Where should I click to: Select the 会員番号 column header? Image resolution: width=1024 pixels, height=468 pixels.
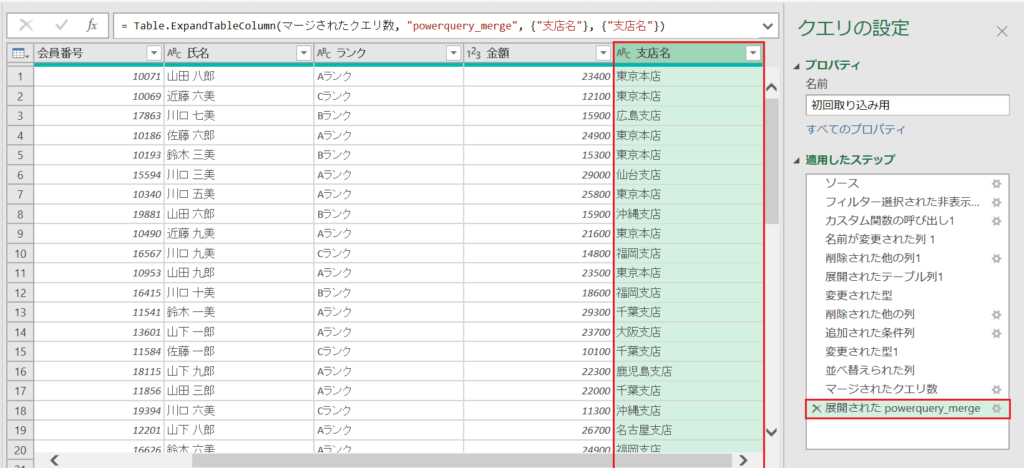coord(98,54)
